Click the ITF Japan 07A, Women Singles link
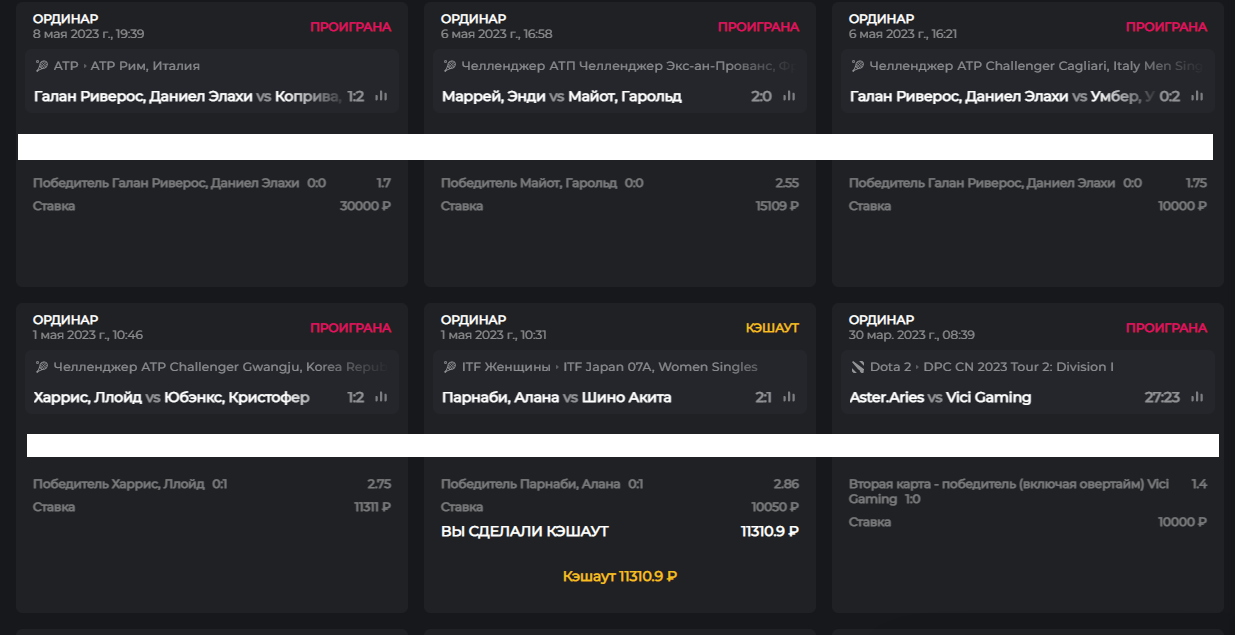The image size is (1235, 635). (x=660, y=367)
